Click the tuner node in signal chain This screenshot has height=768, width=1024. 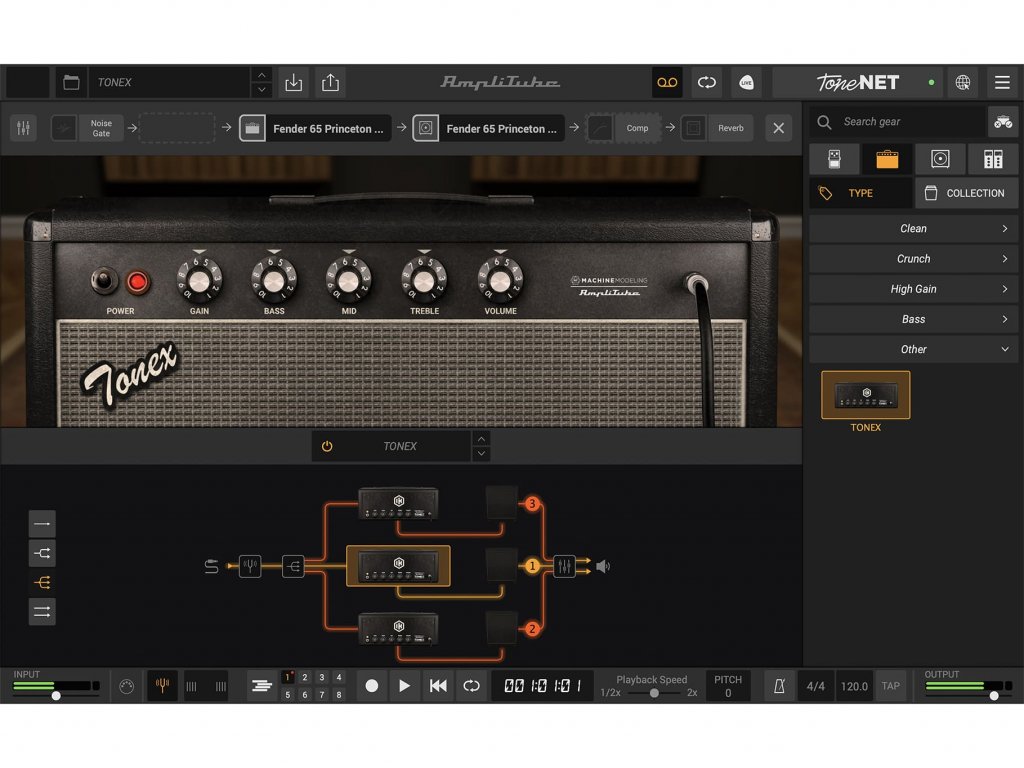[250, 566]
